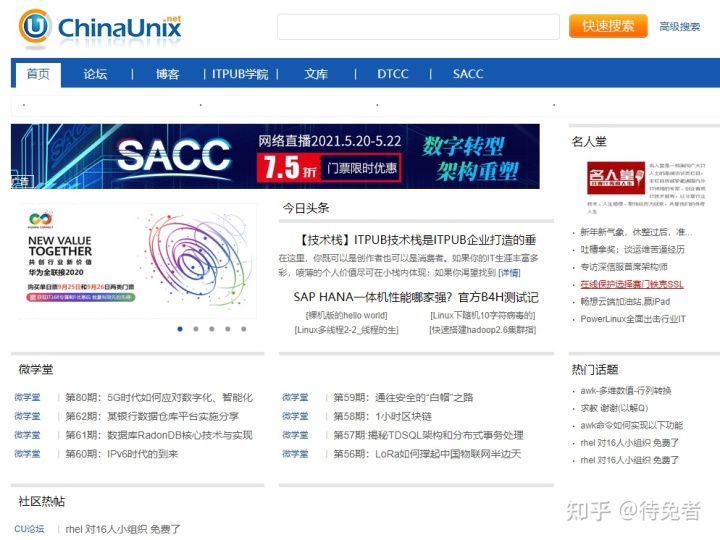720x540 pixels.
Task: Click the ChinaUnix logo
Action: pyautogui.click(x=100, y=27)
